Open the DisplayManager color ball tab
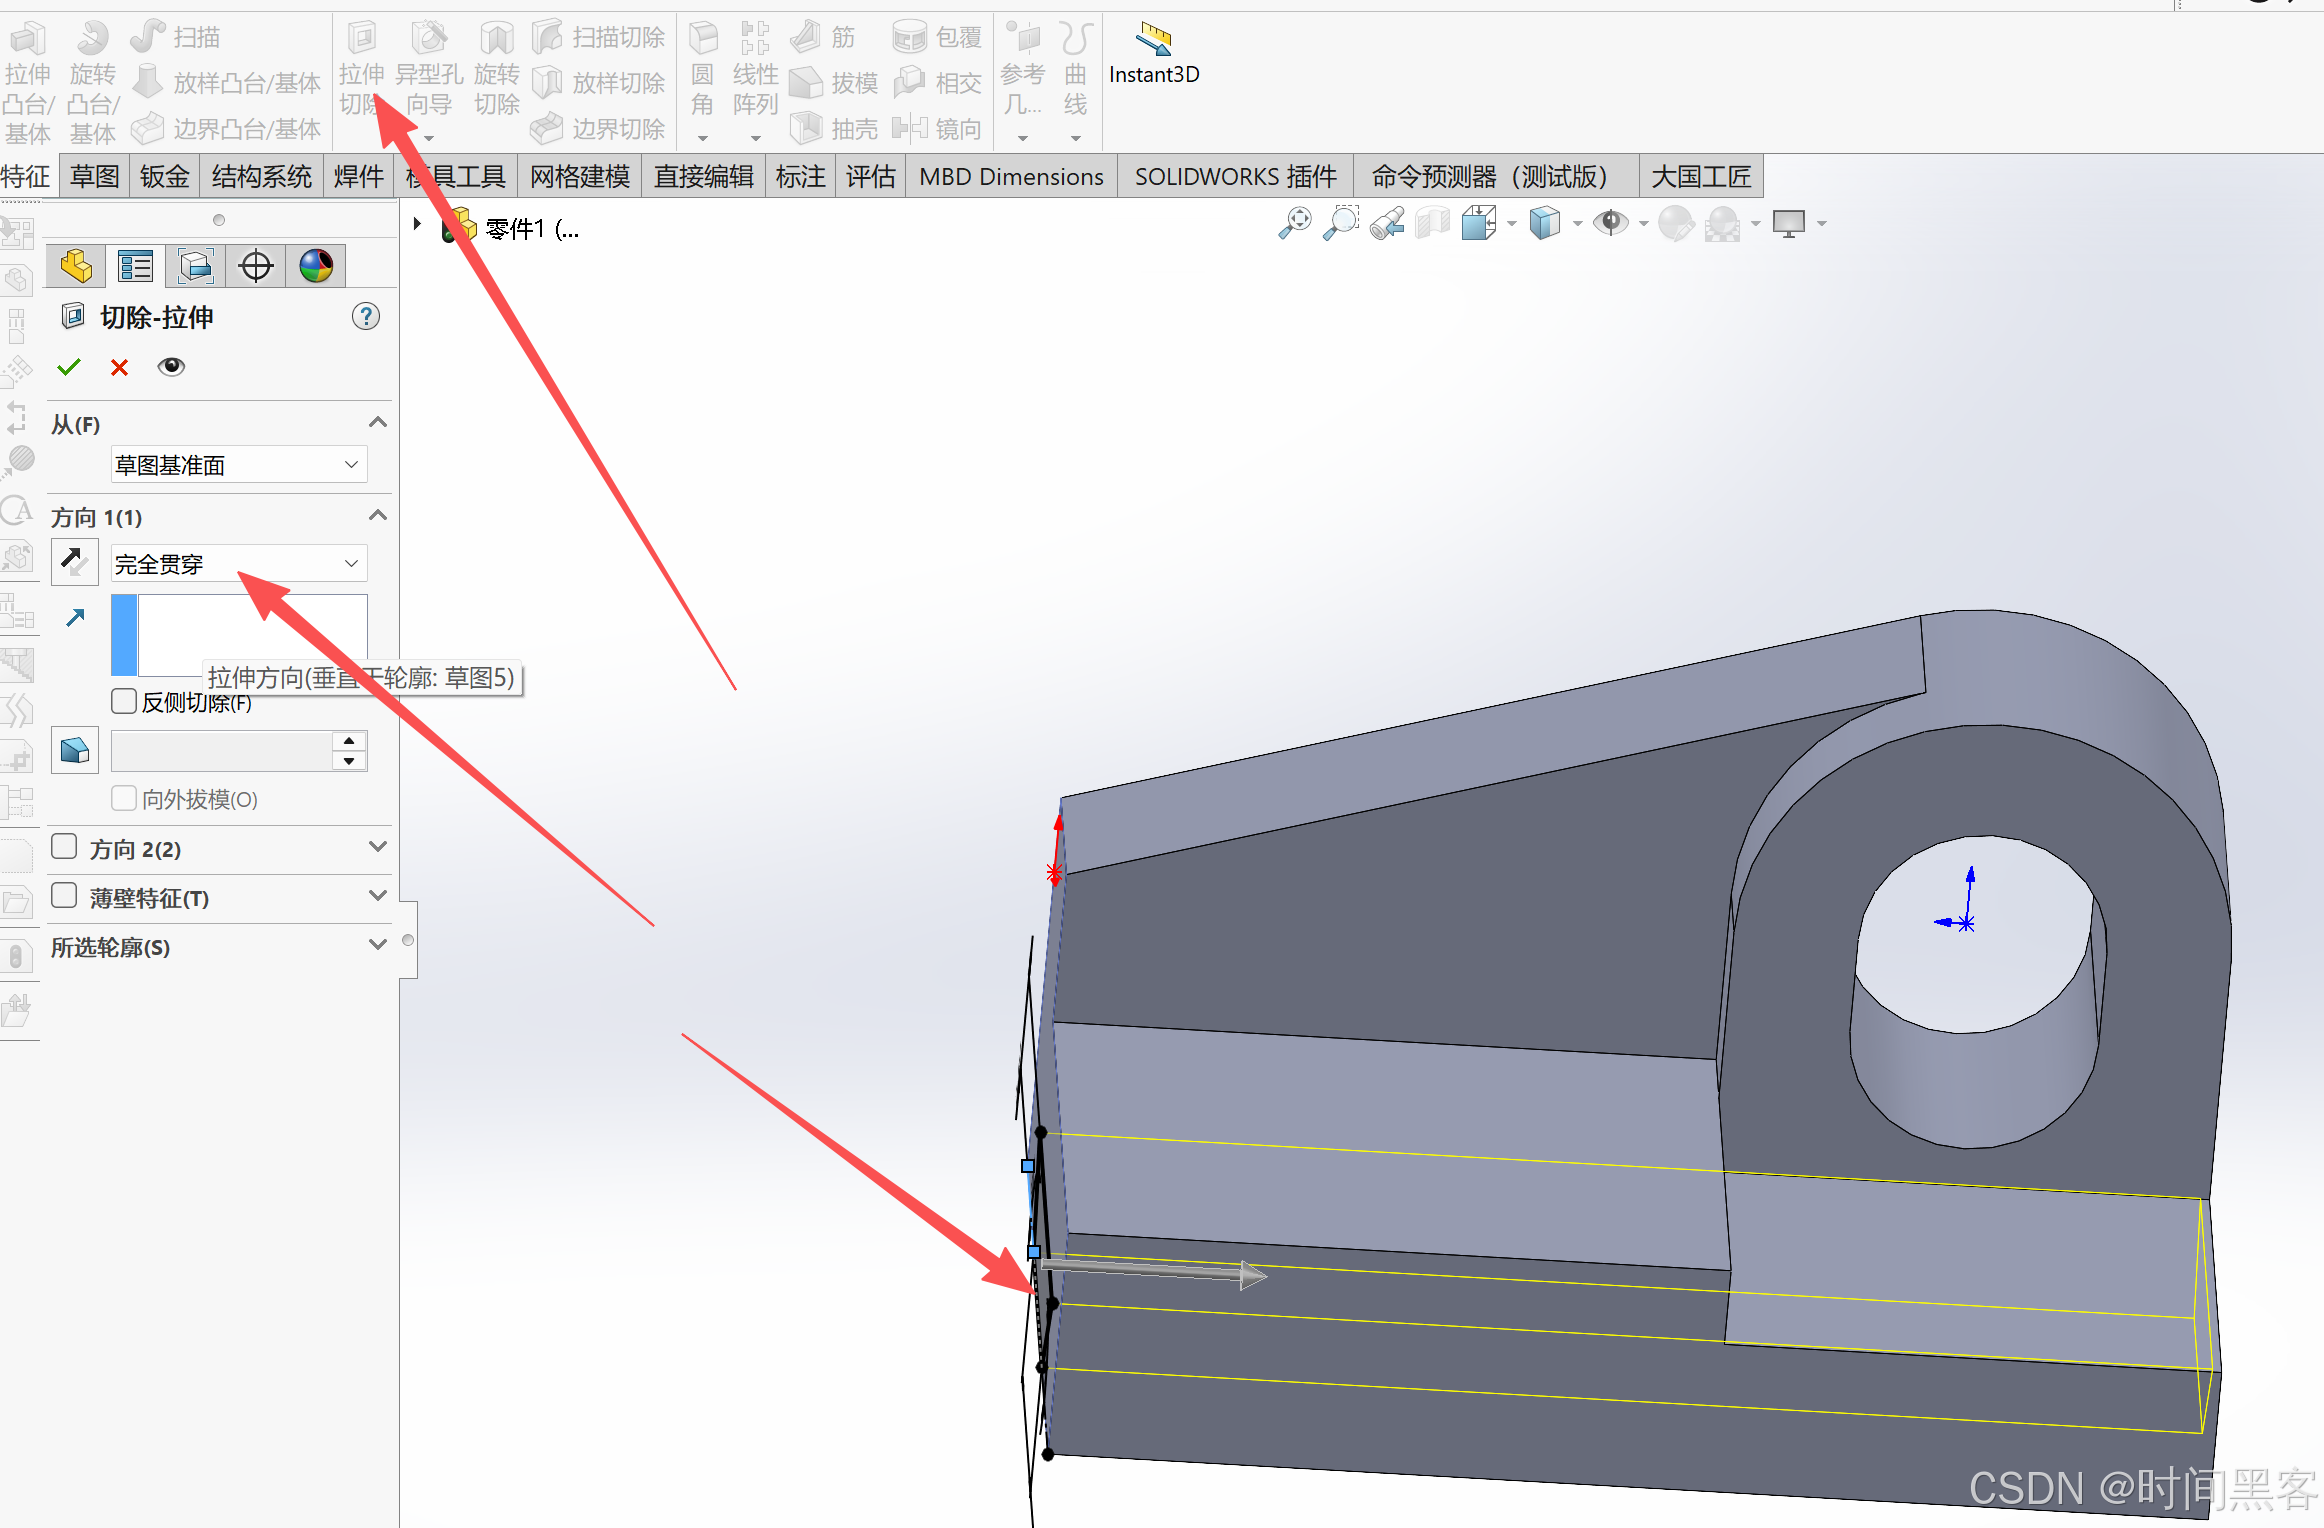This screenshot has height=1528, width=2324. [x=316, y=266]
